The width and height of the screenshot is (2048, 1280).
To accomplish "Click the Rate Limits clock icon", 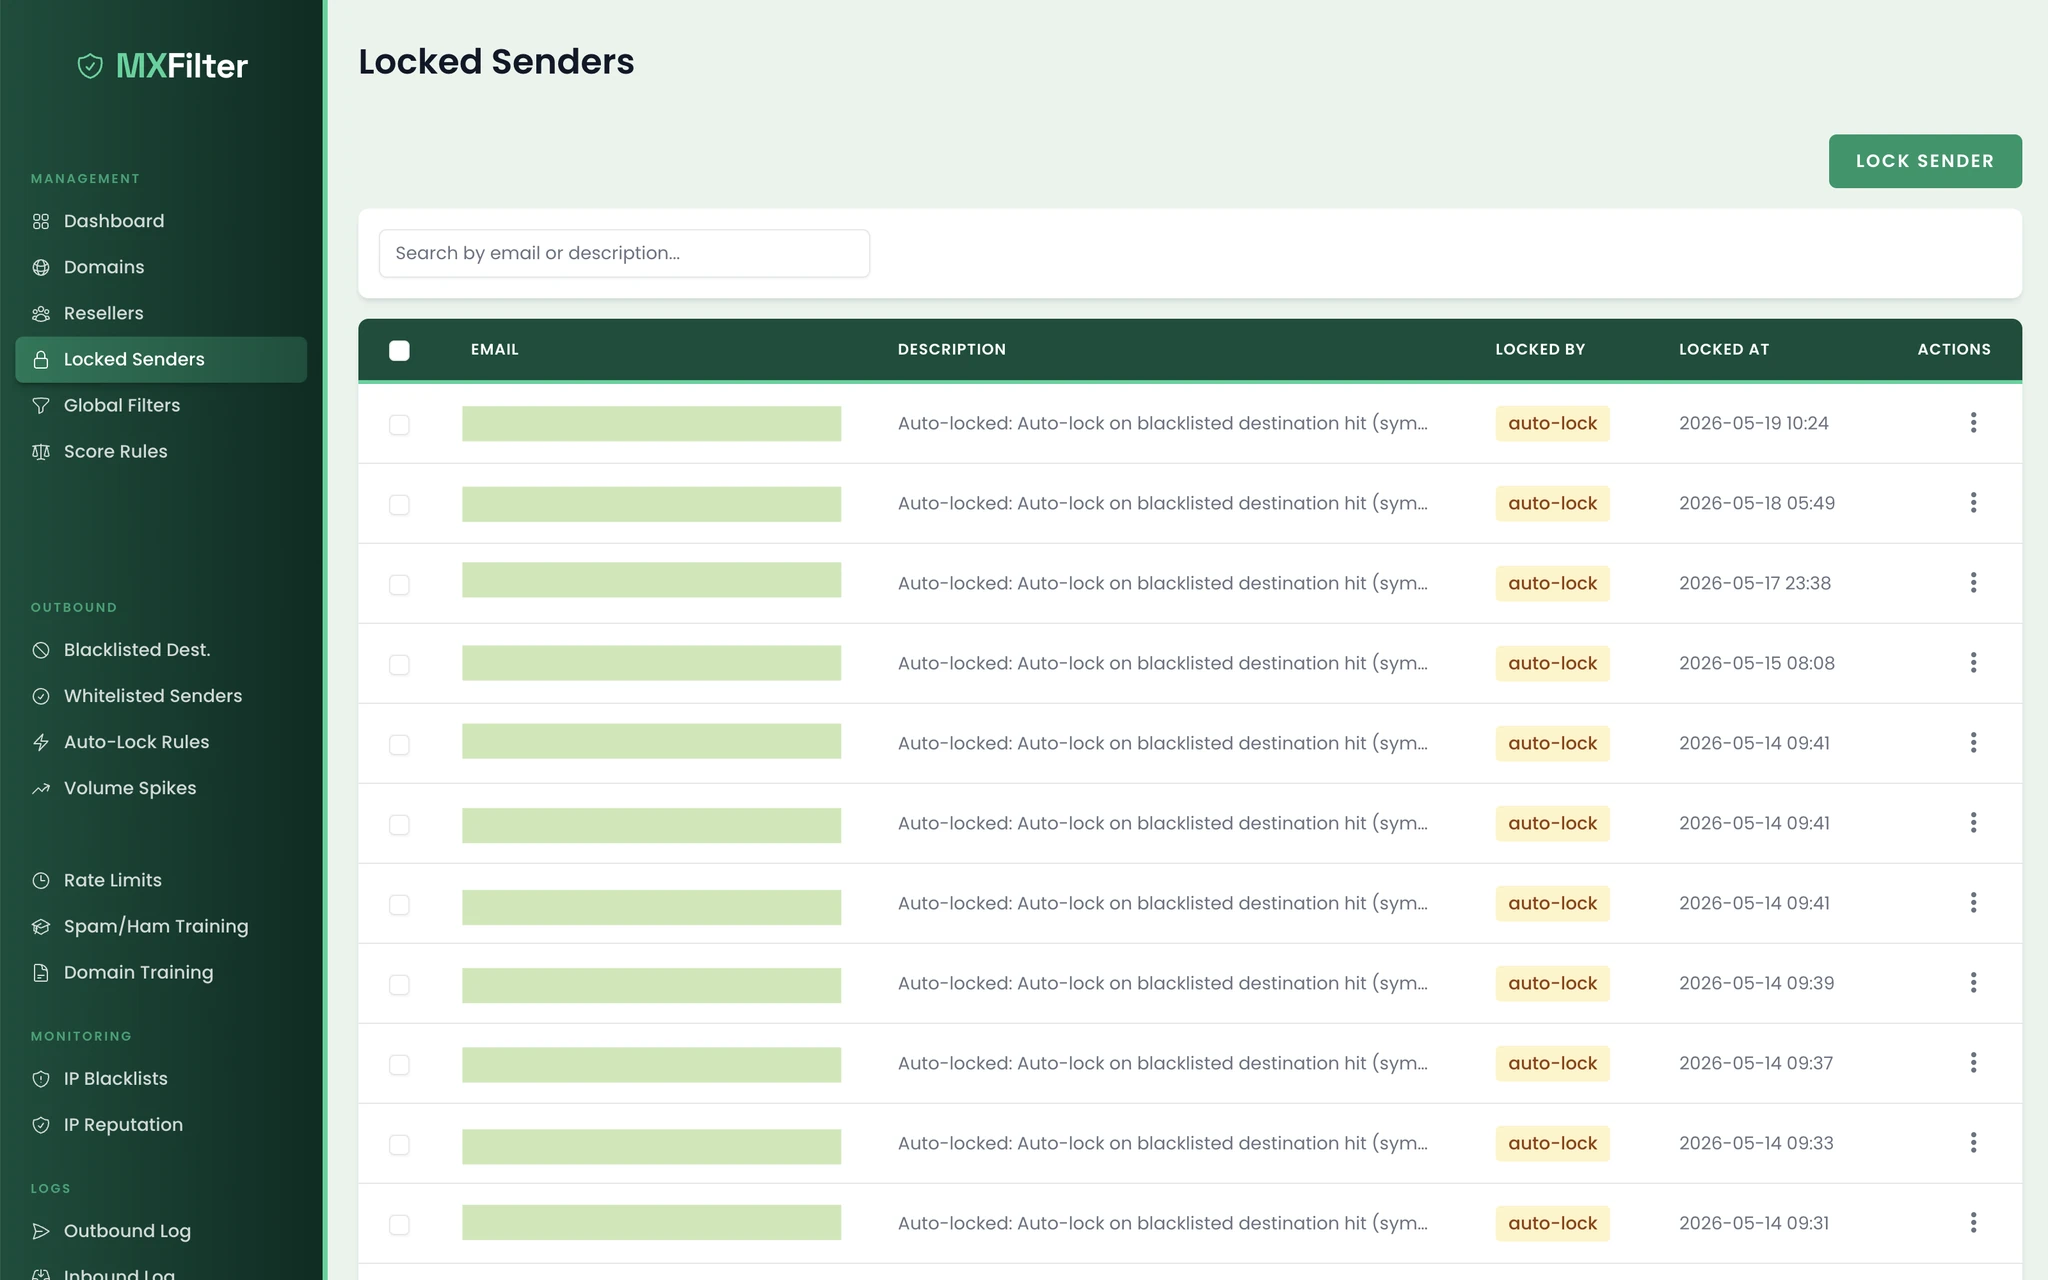I will click(x=41, y=880).
